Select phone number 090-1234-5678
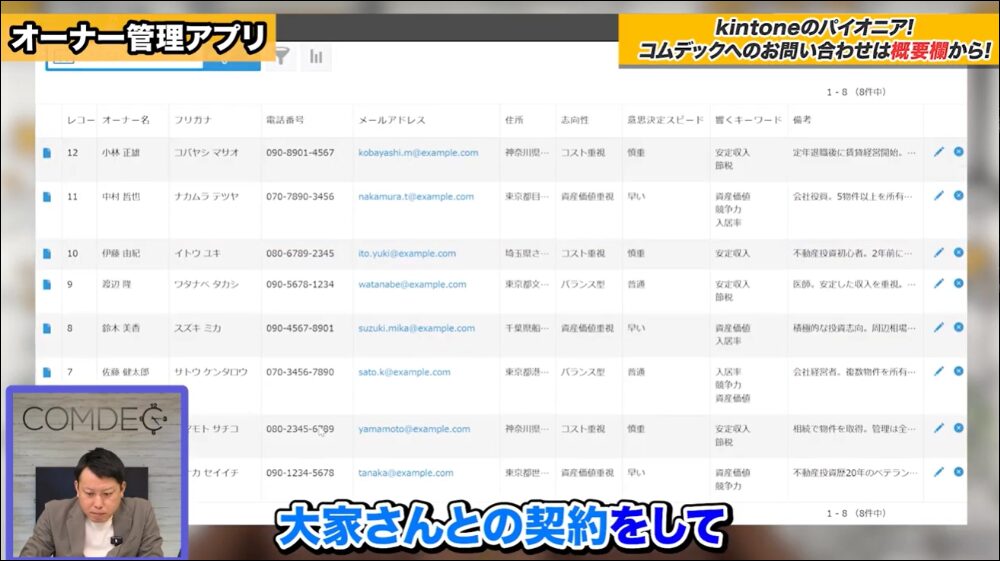The width and height of the screenshot is (1000, 561). click(x=300, y=473)
